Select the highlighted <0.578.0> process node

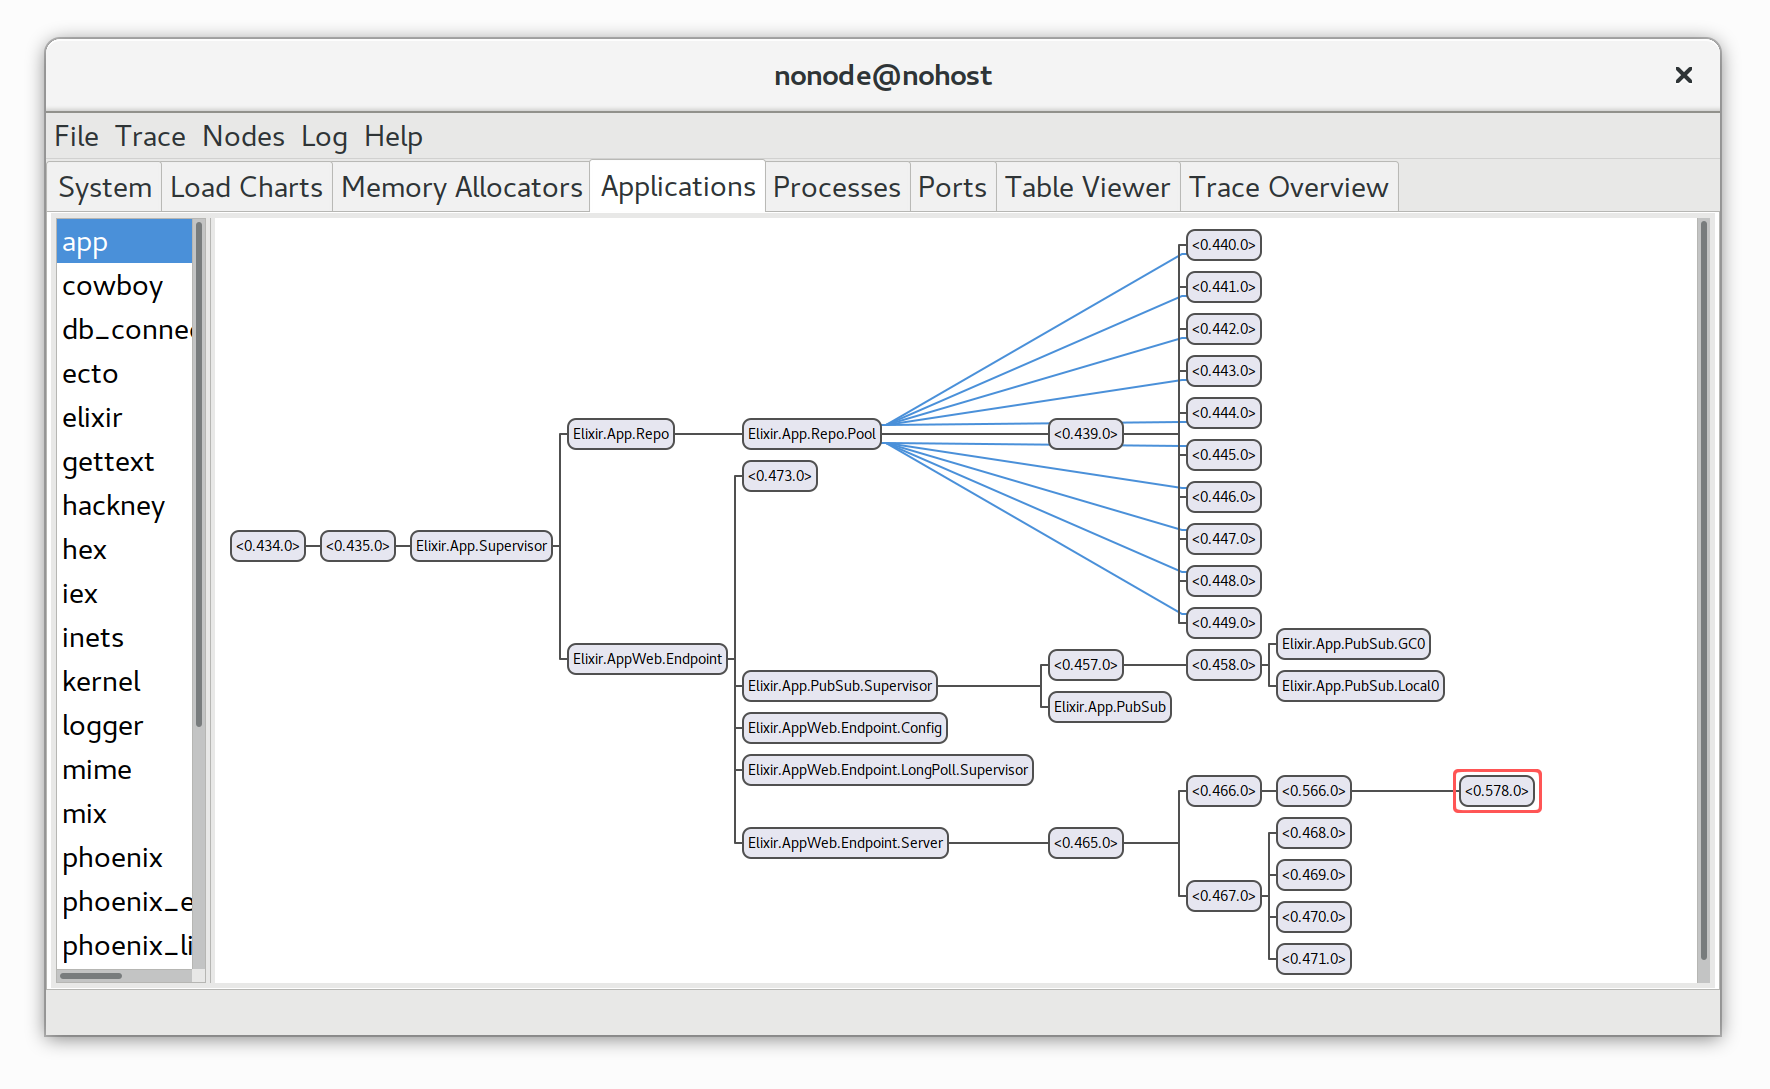pyautogui.click(x=1496, y=791)
